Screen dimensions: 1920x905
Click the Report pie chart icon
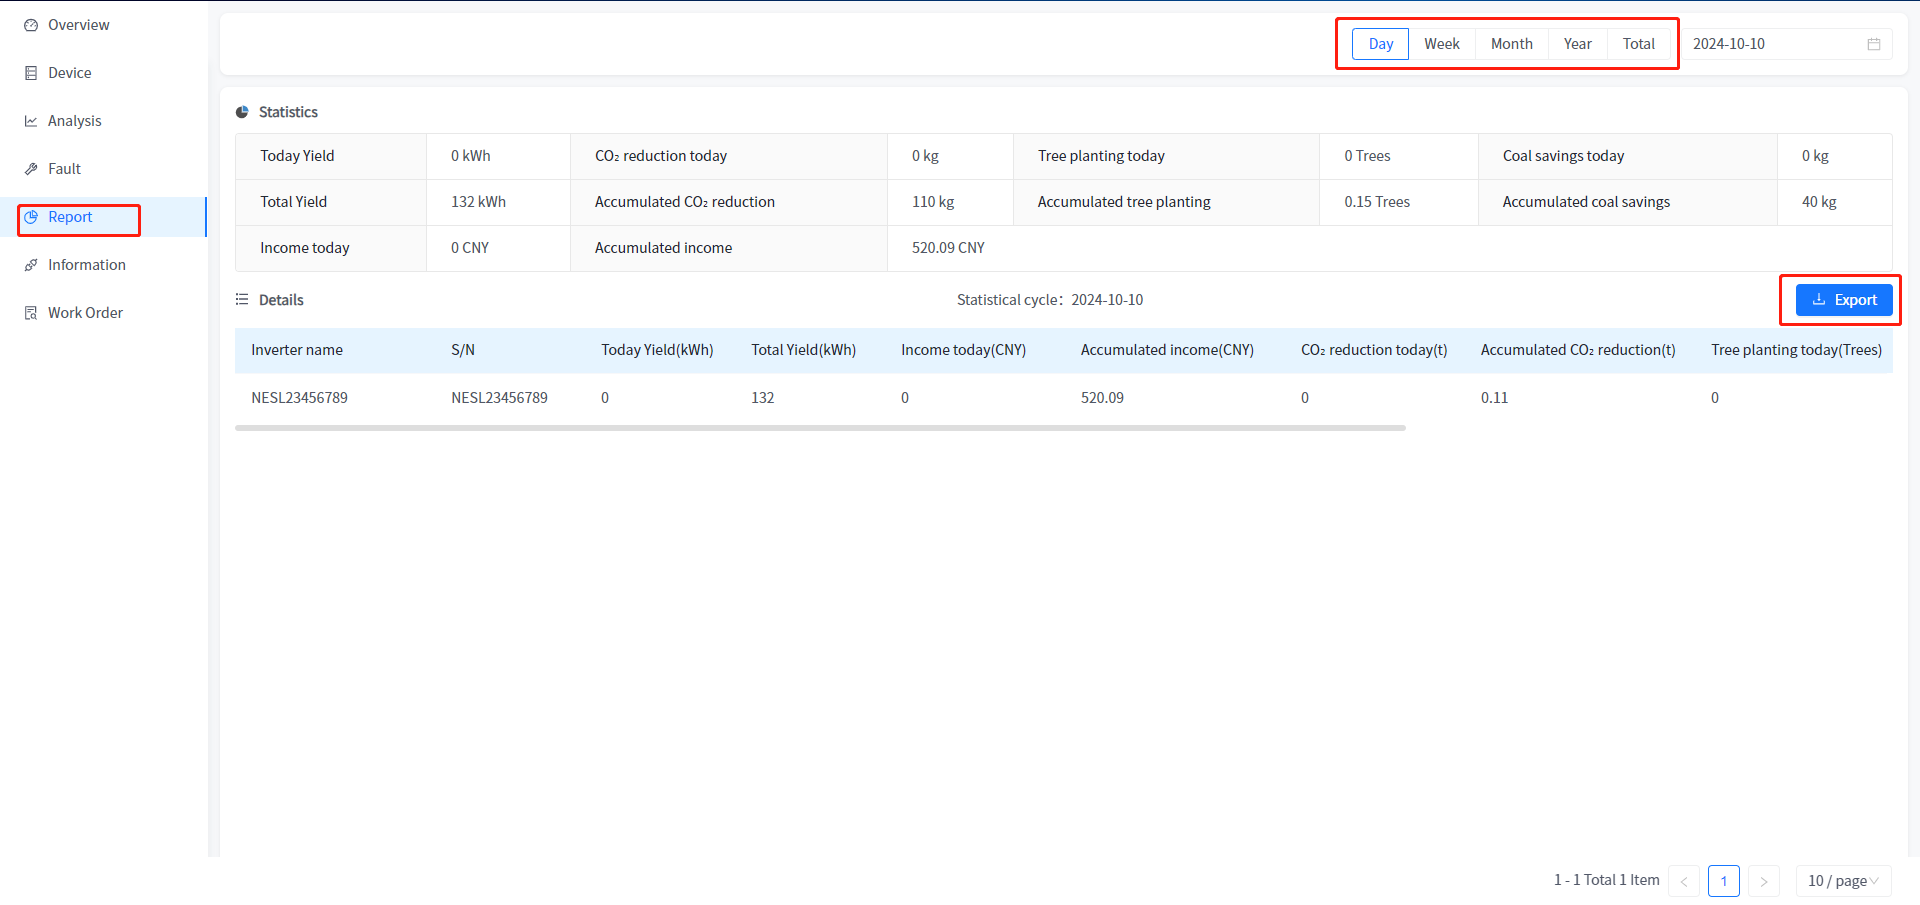[31, 217]
